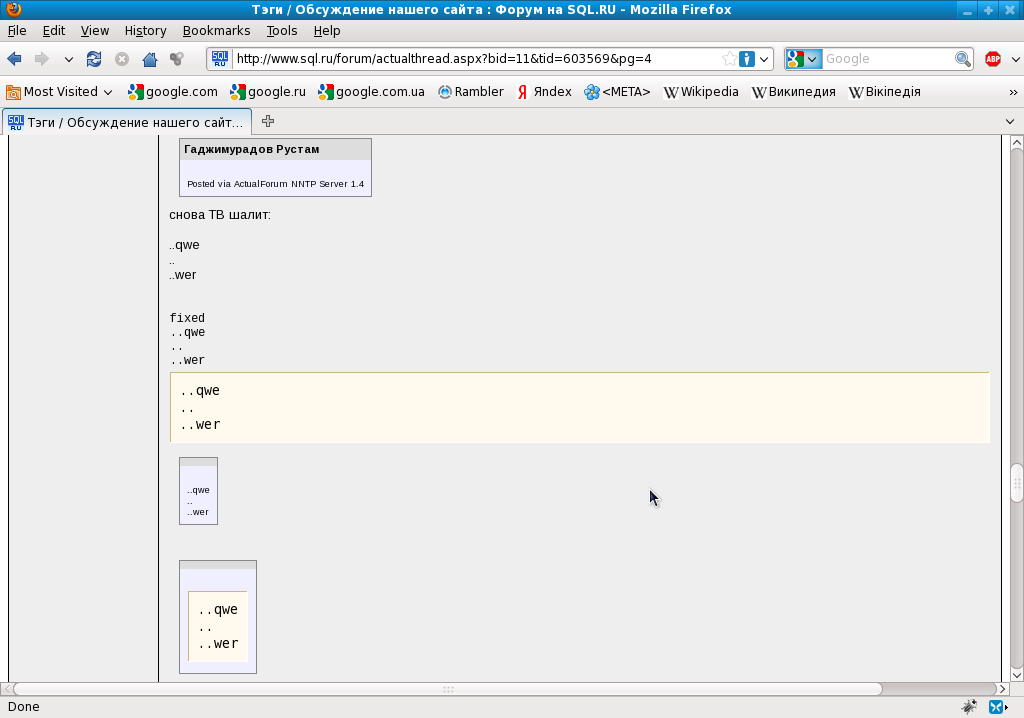Click the Firebug bug icon in status bar
This screenshot has width=1024, height=718.
tap(969, 707)
